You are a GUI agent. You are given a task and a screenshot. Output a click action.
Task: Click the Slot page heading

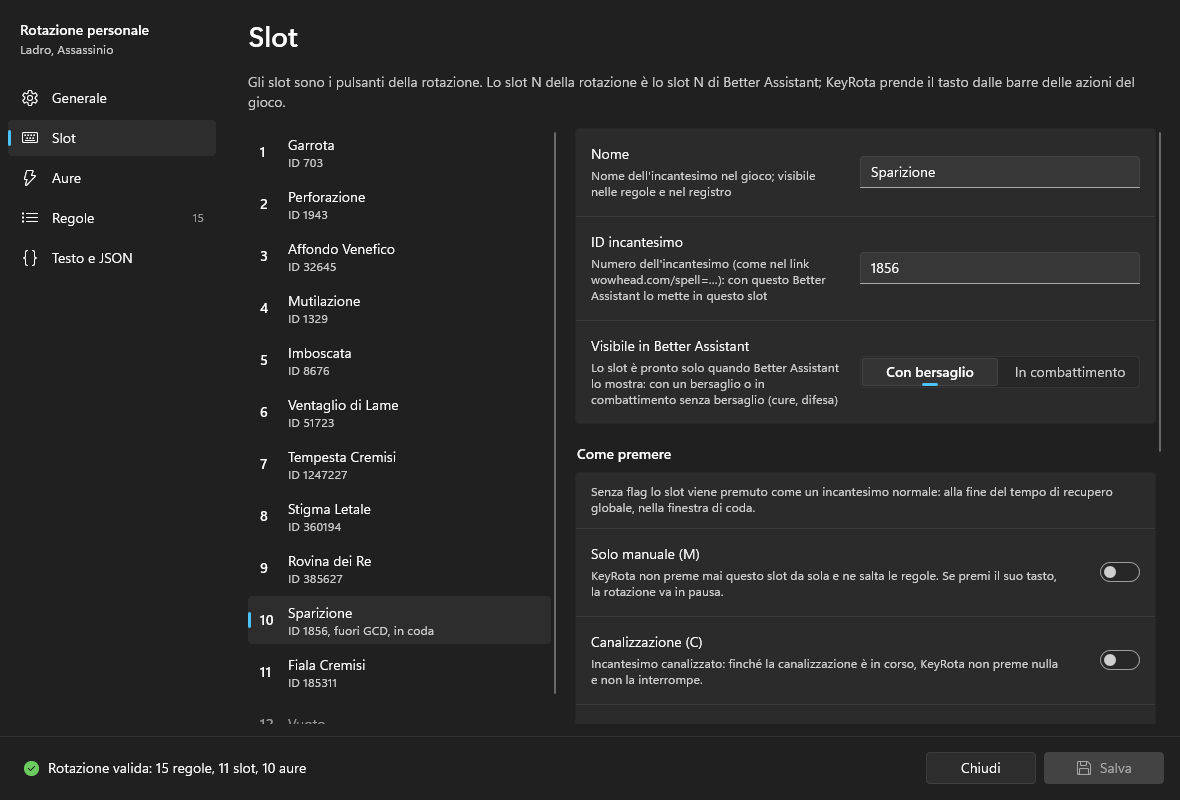click(273, 37)
